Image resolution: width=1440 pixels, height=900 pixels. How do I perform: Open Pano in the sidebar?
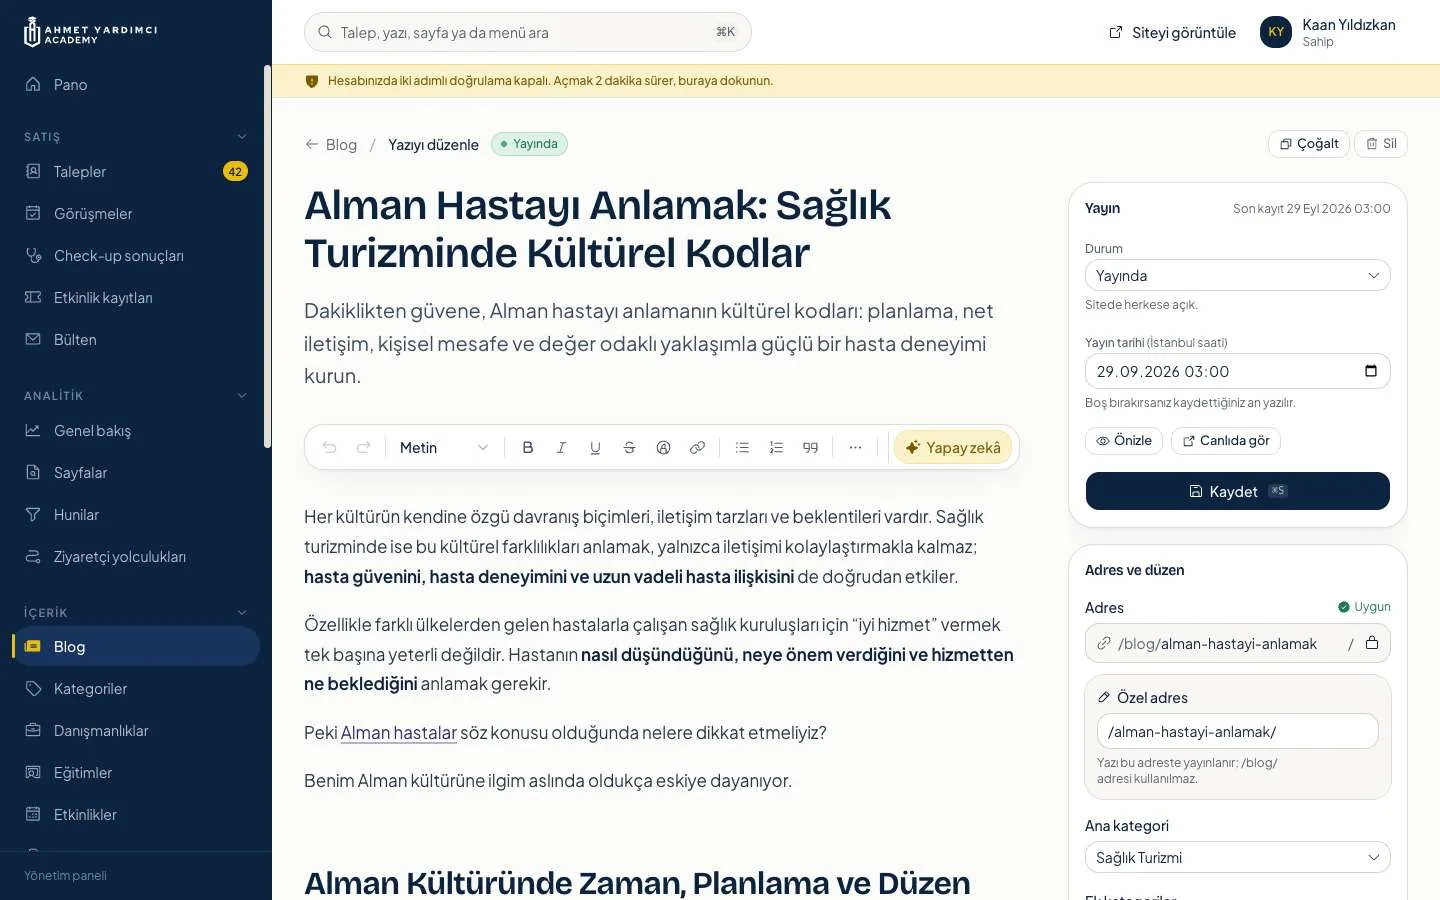tap(136, 85)
